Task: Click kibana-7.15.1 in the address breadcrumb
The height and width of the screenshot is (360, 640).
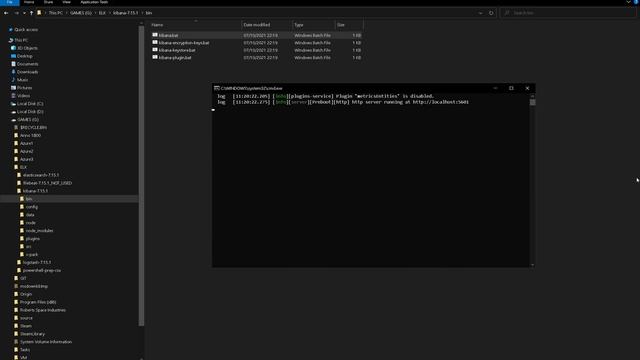Action: 125,13
